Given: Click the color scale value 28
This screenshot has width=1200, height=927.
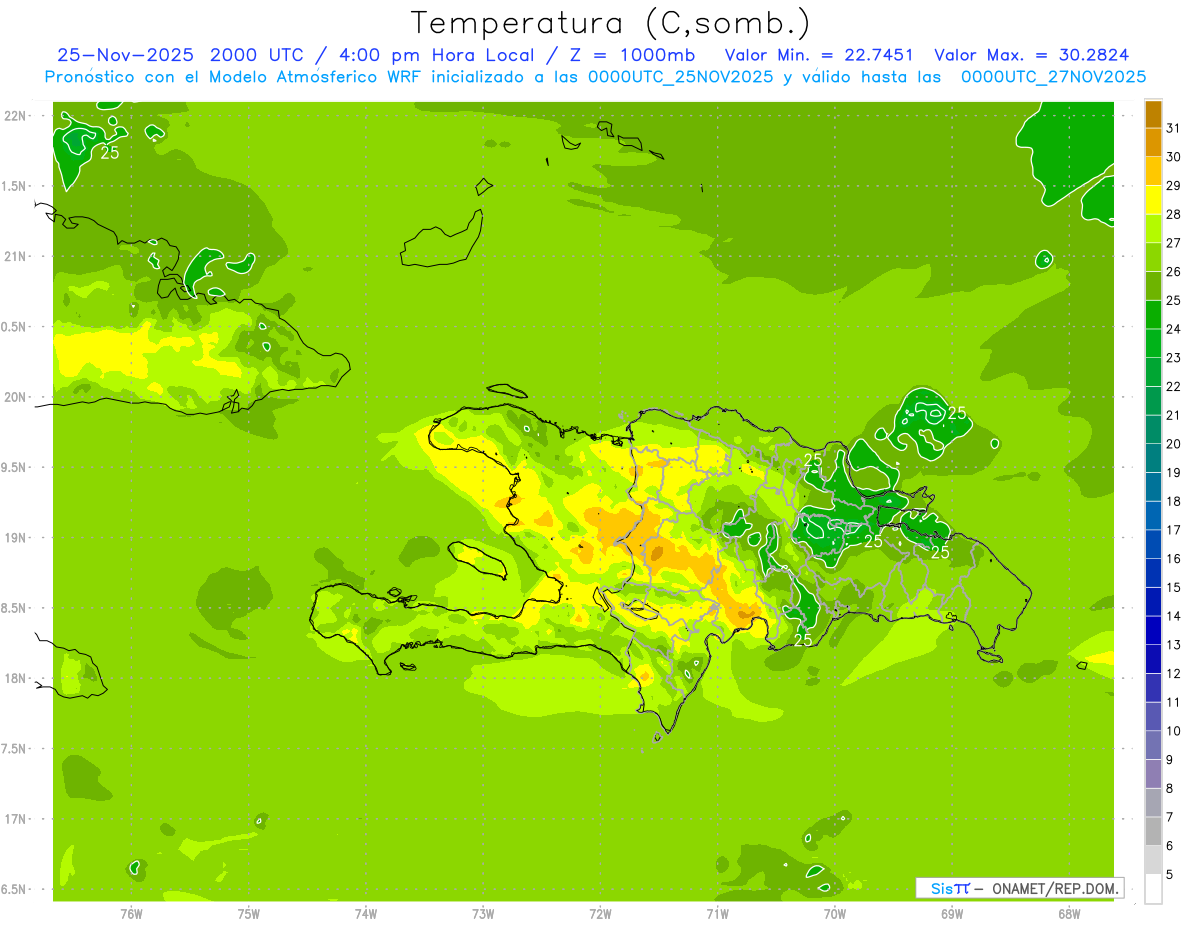Looking at the screenshot, I should pos(1174,214).
